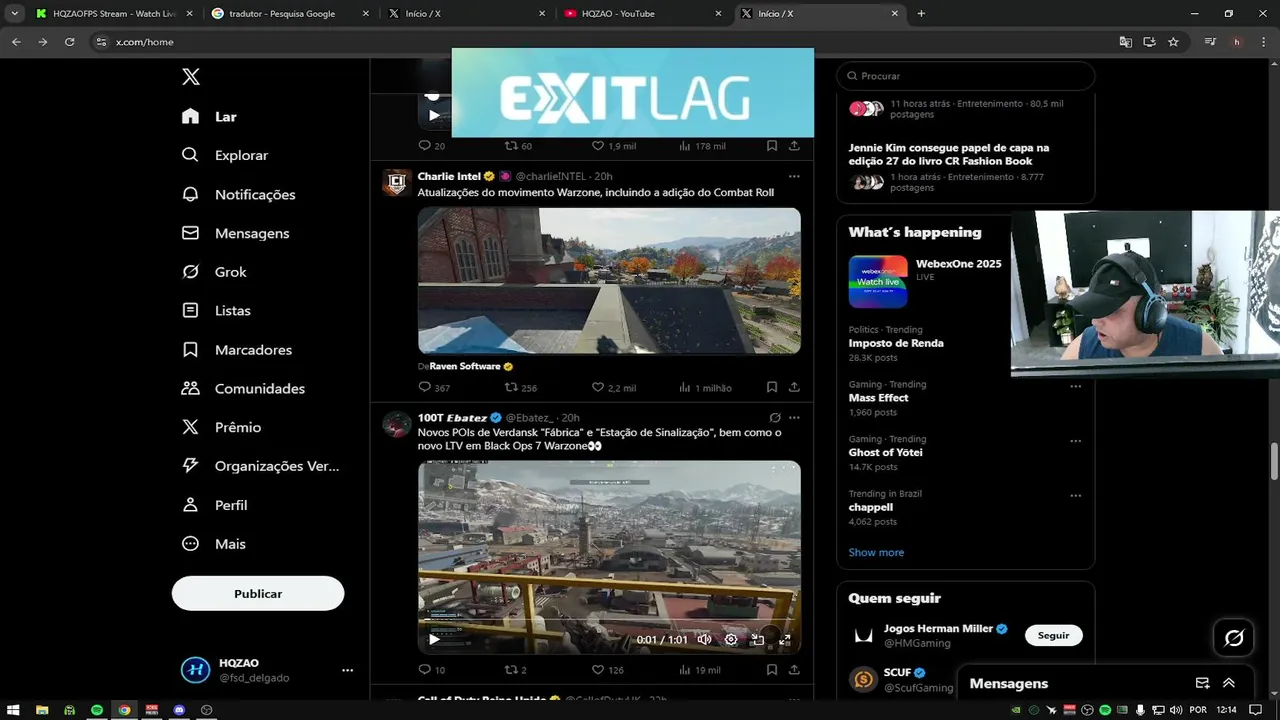Click Show more under trends

click(876, 552)
